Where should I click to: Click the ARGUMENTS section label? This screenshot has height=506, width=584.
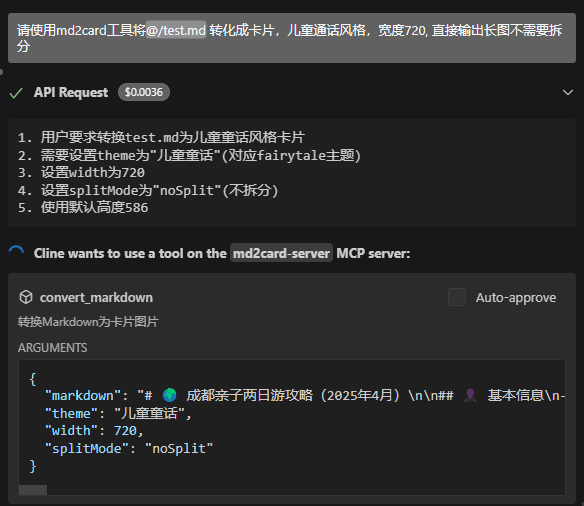tap(53, 347)
